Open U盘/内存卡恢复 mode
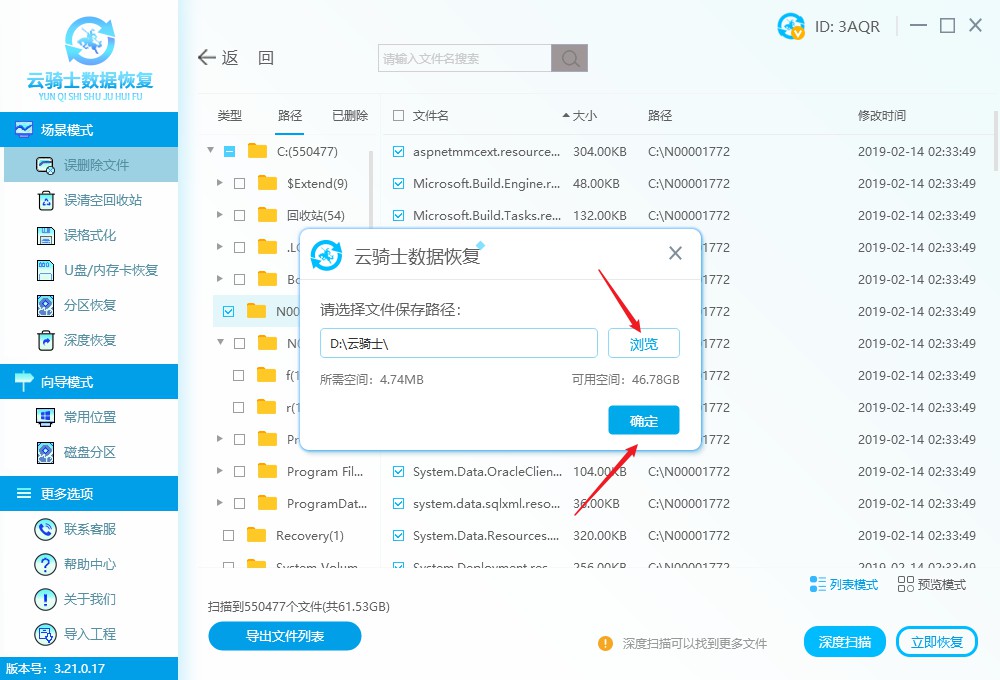This screenshot has height=680, width=1000. (90, 270)
